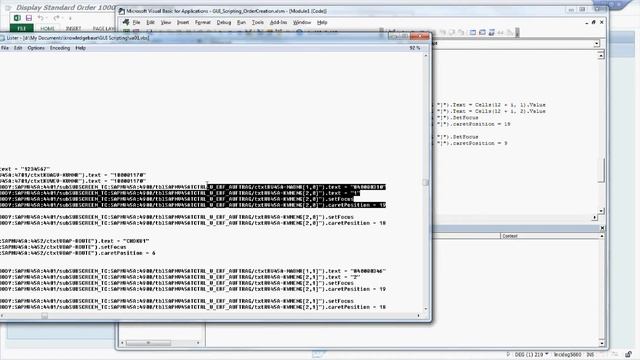Open Debug menu in VBA editor

click(x=224, y=22)
